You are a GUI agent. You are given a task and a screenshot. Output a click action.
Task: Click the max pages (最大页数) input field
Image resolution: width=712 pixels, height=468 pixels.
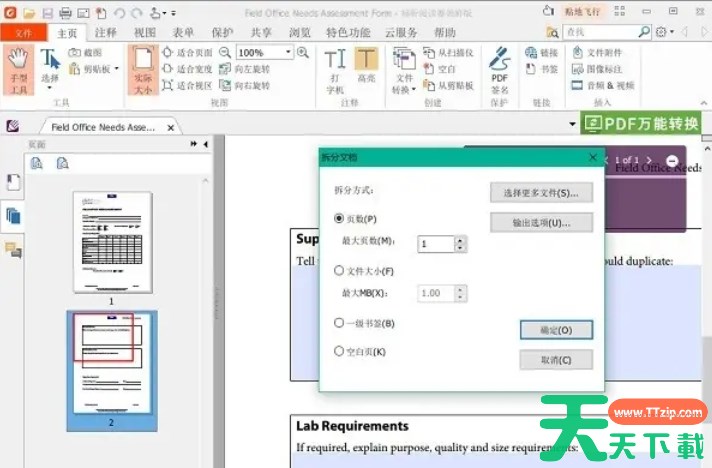coord(436,244)
